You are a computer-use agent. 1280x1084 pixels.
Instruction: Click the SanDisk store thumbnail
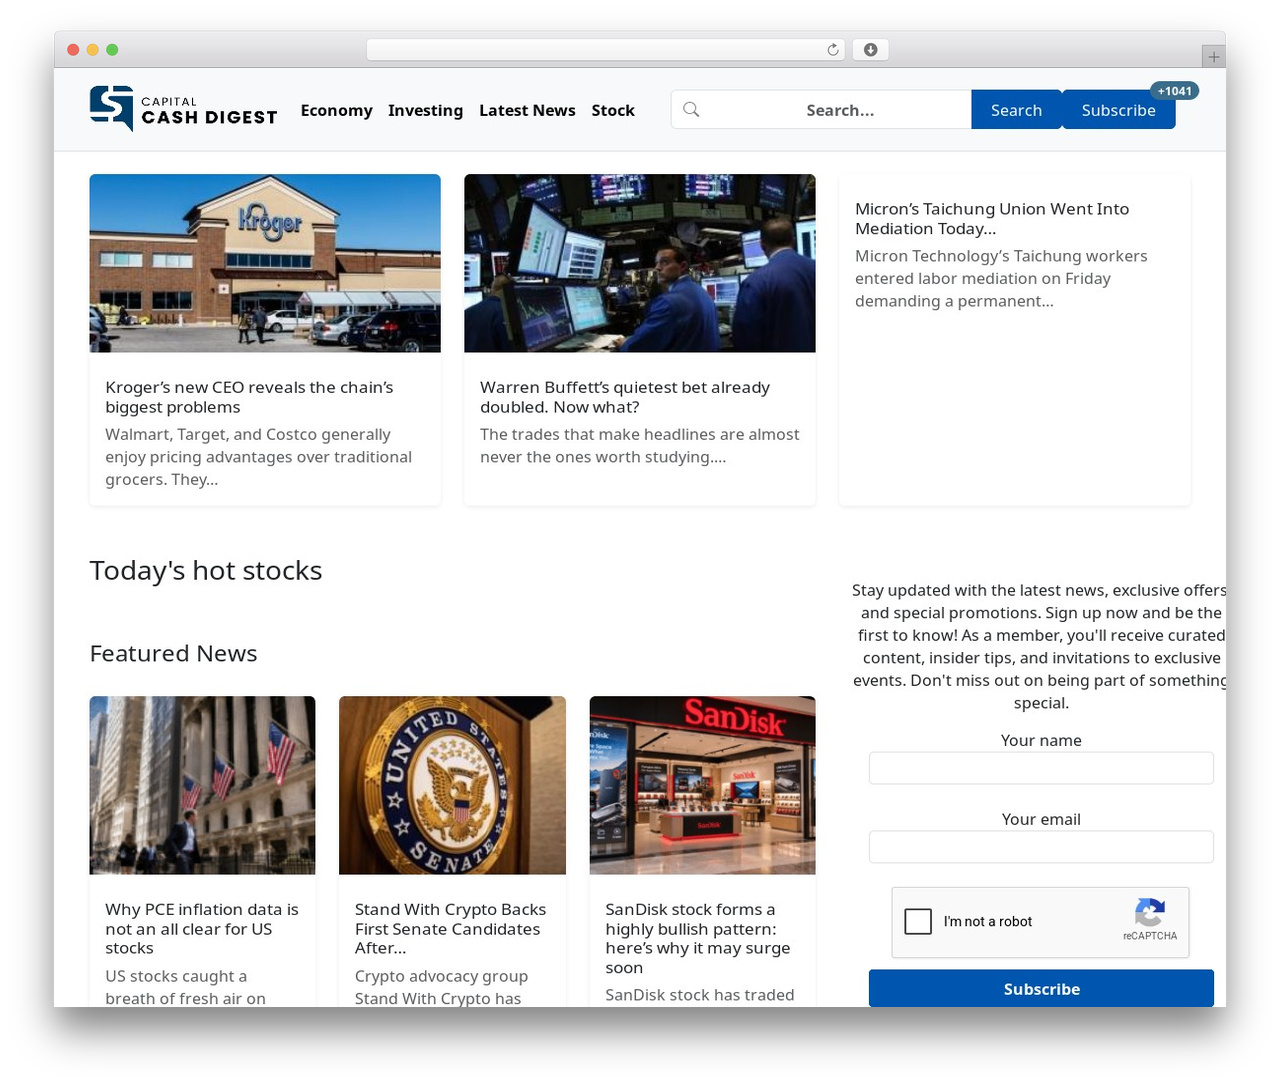(702, 785)
